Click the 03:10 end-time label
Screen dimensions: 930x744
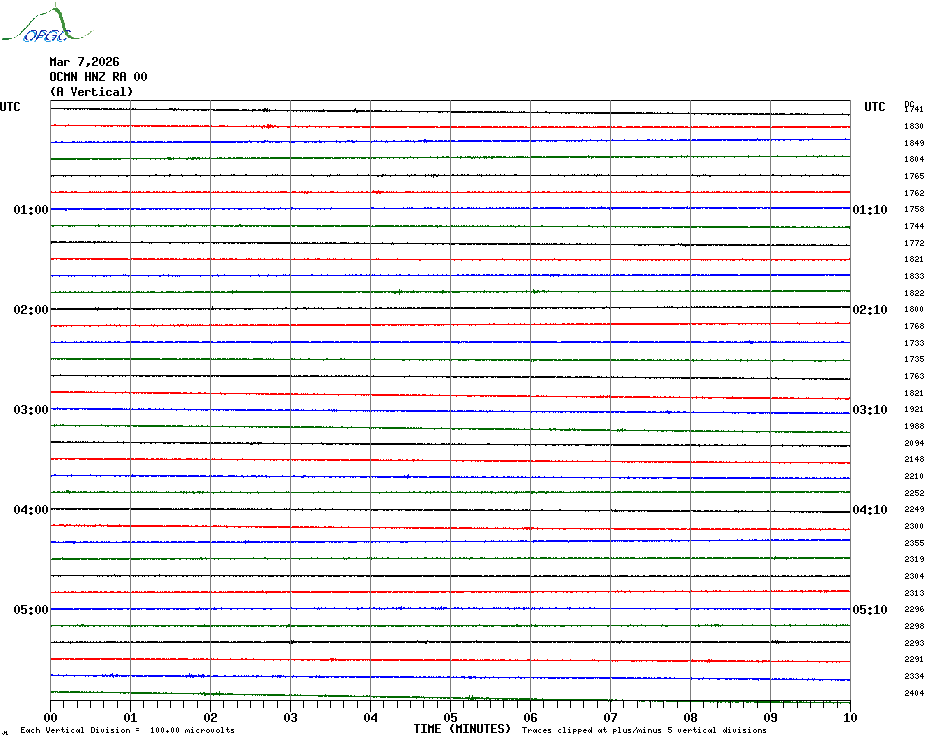point(869,410)
